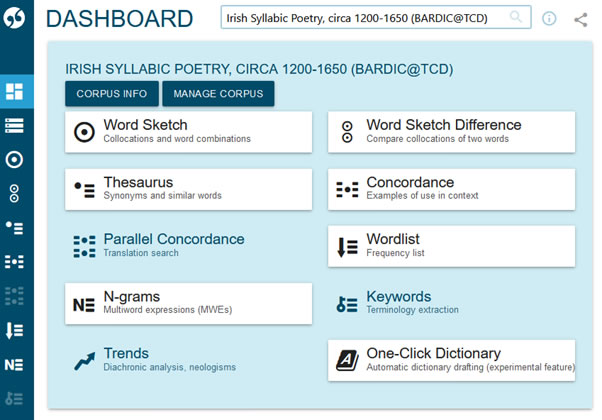Click the share icon in the header

pos(581,20)
